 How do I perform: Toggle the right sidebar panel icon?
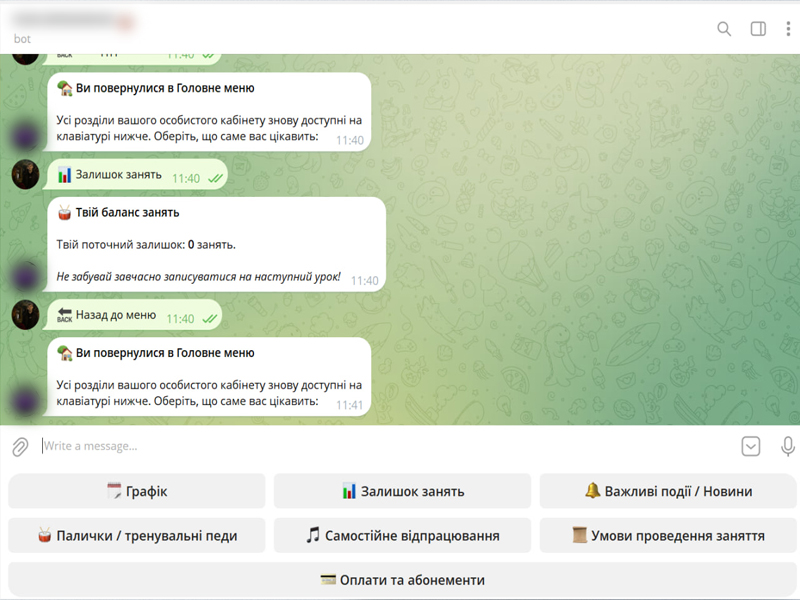pyautogui.click(x=758, y=29)
